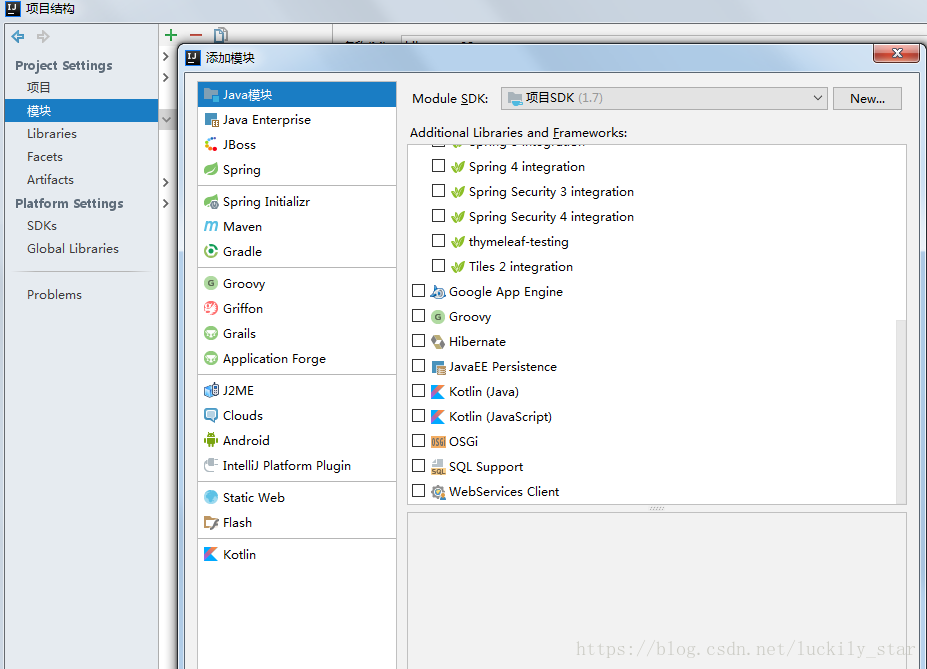Select the Spring Initializr icon
This screenshot has width=927, height=669.
211,202
